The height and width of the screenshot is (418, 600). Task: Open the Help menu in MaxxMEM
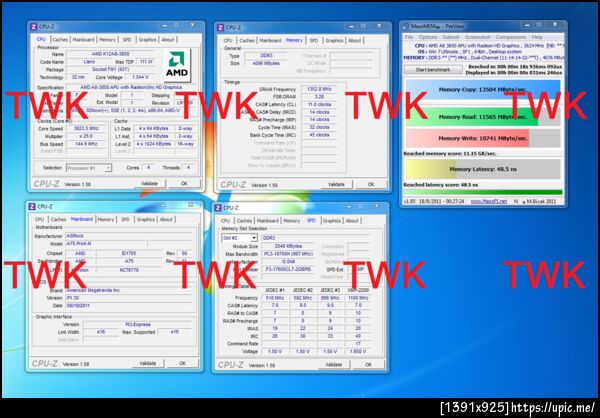pyautogui.click(x=537, y=37)
